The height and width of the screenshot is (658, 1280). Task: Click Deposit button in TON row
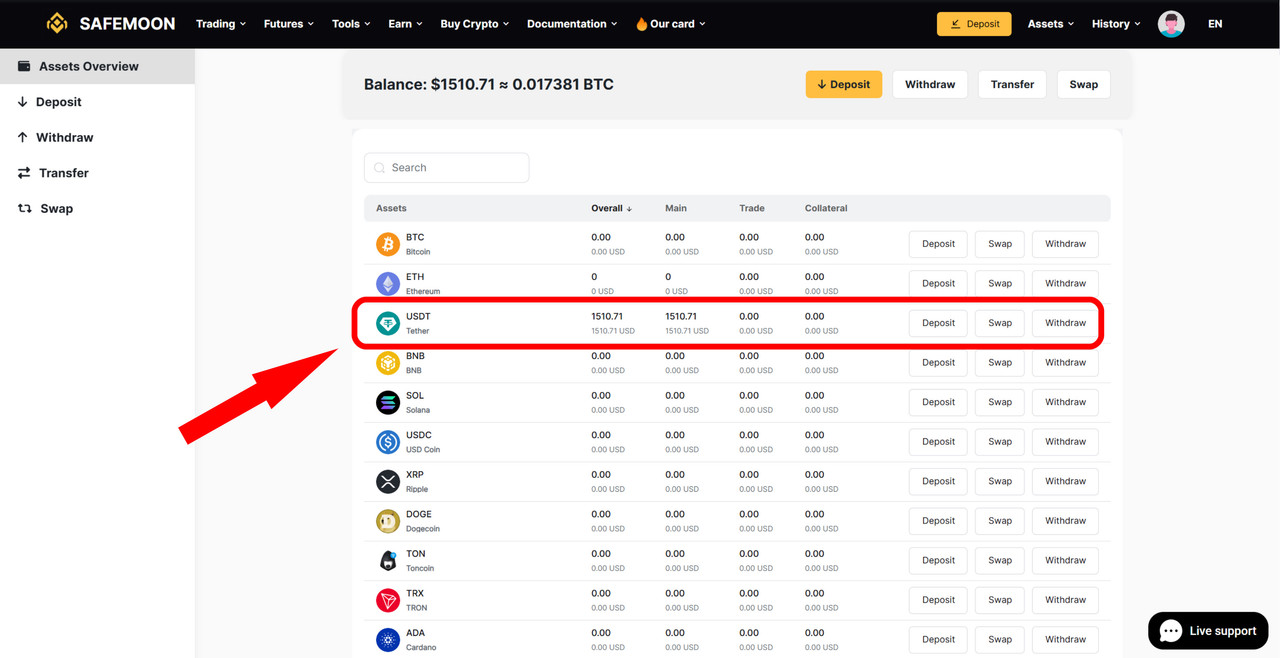tap(938, 560)
